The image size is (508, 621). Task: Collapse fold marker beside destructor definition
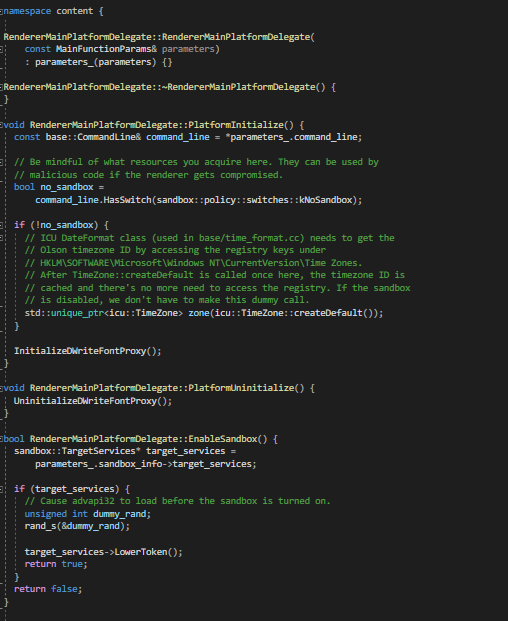1,87
